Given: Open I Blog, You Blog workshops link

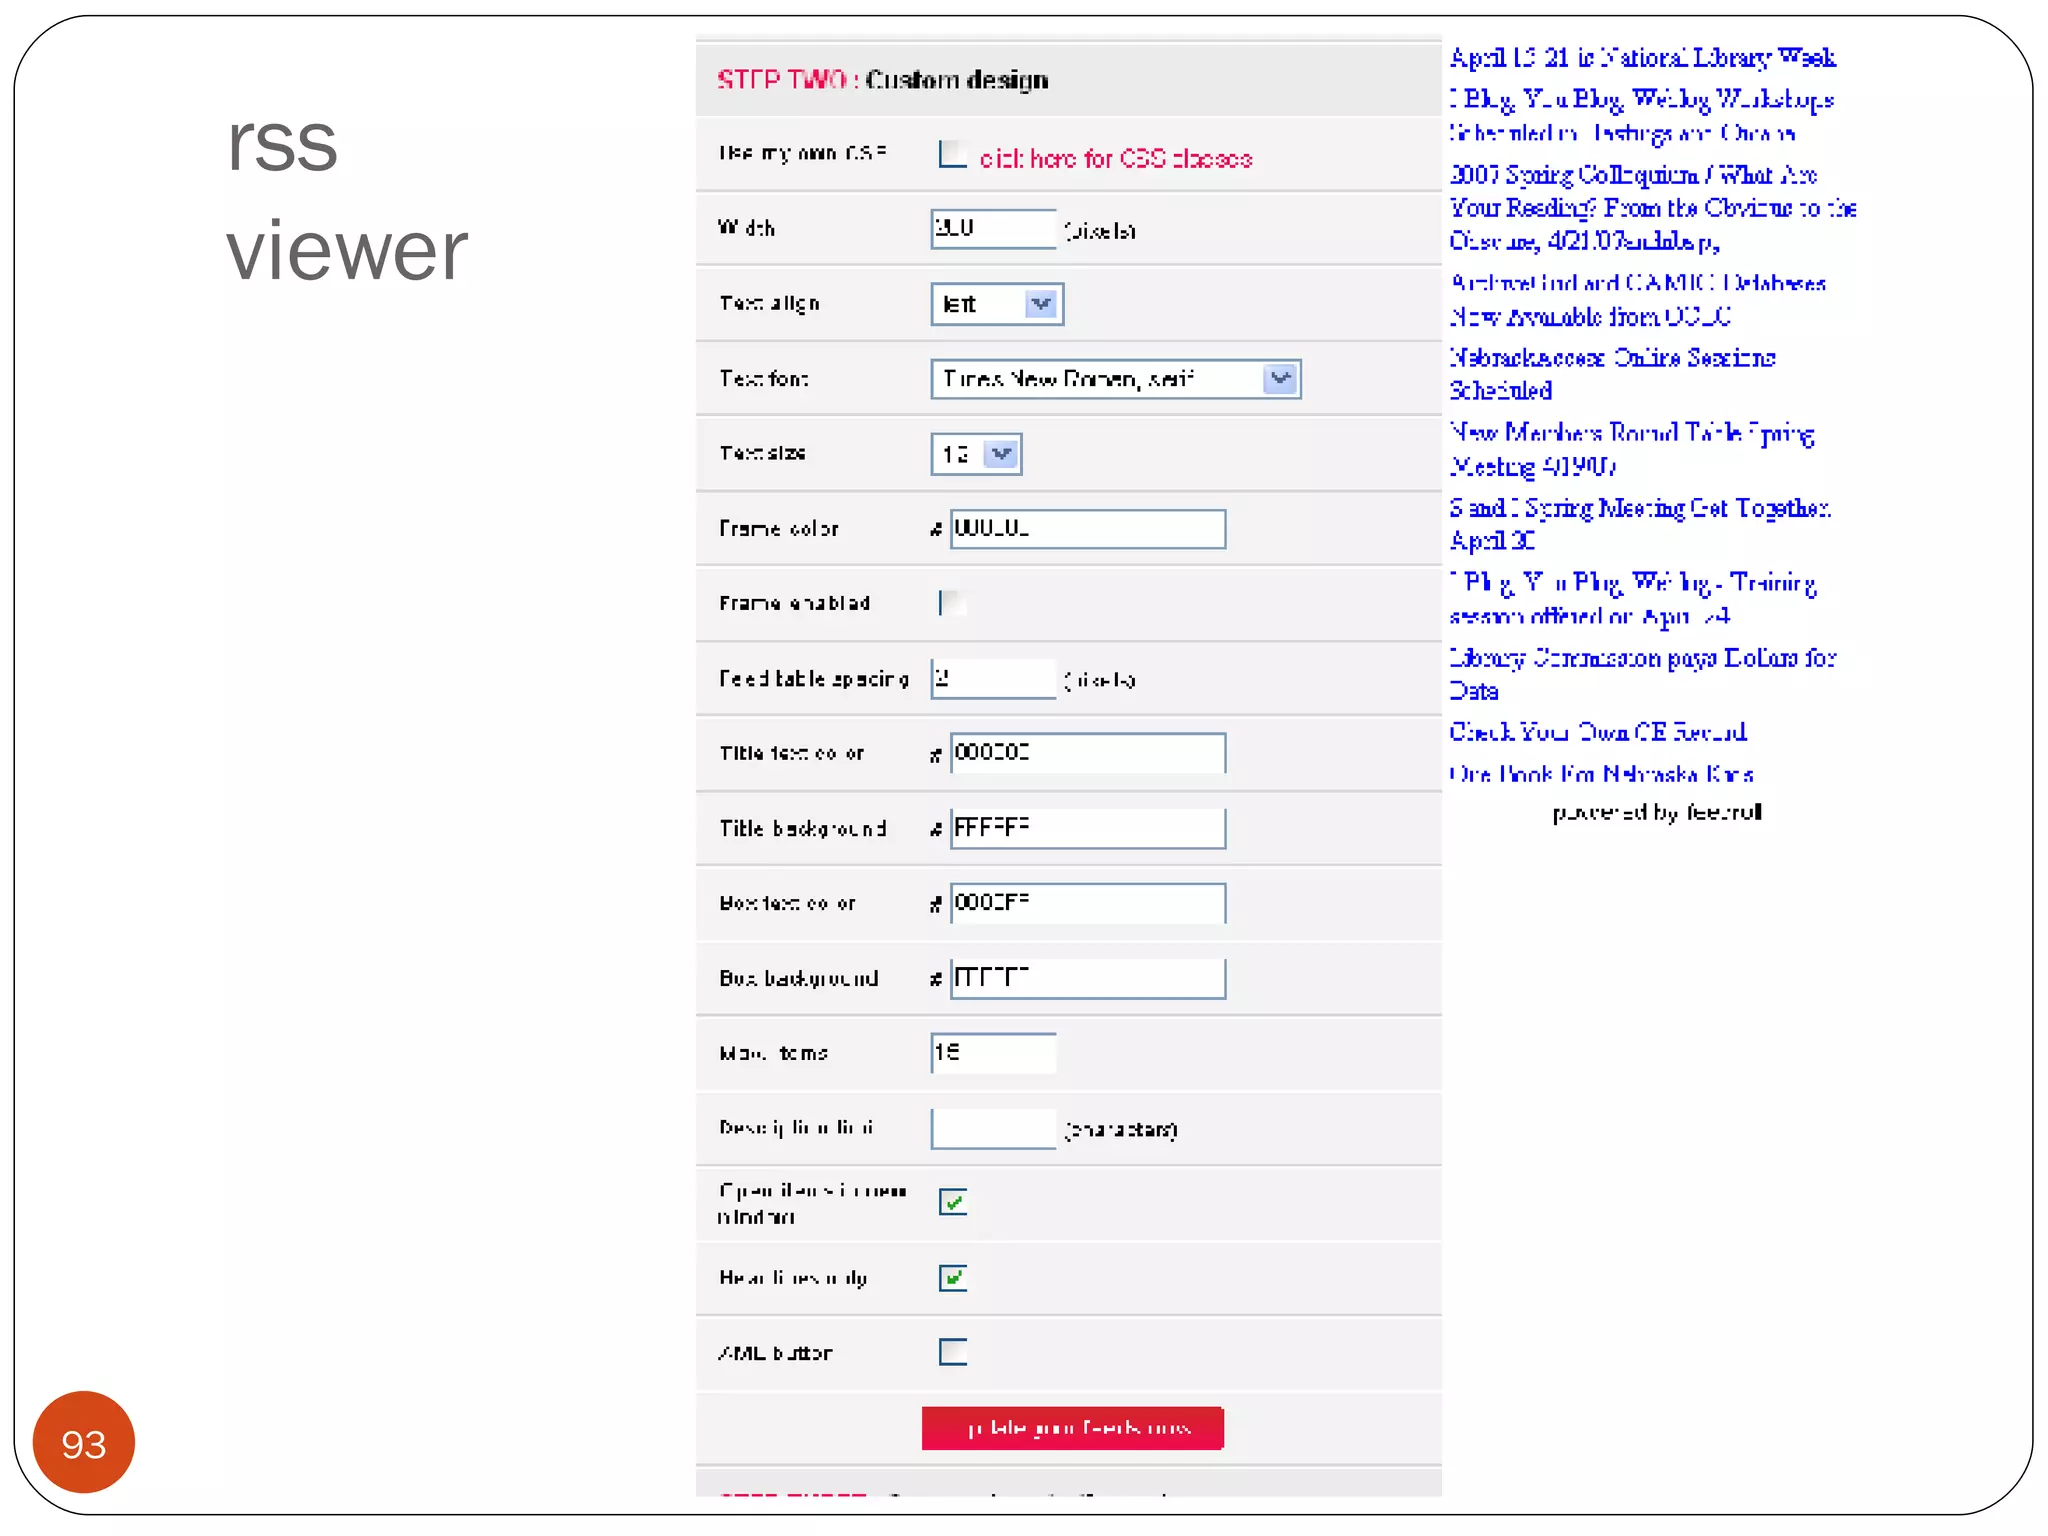Looking at the screenshot, I should 1642,116.
